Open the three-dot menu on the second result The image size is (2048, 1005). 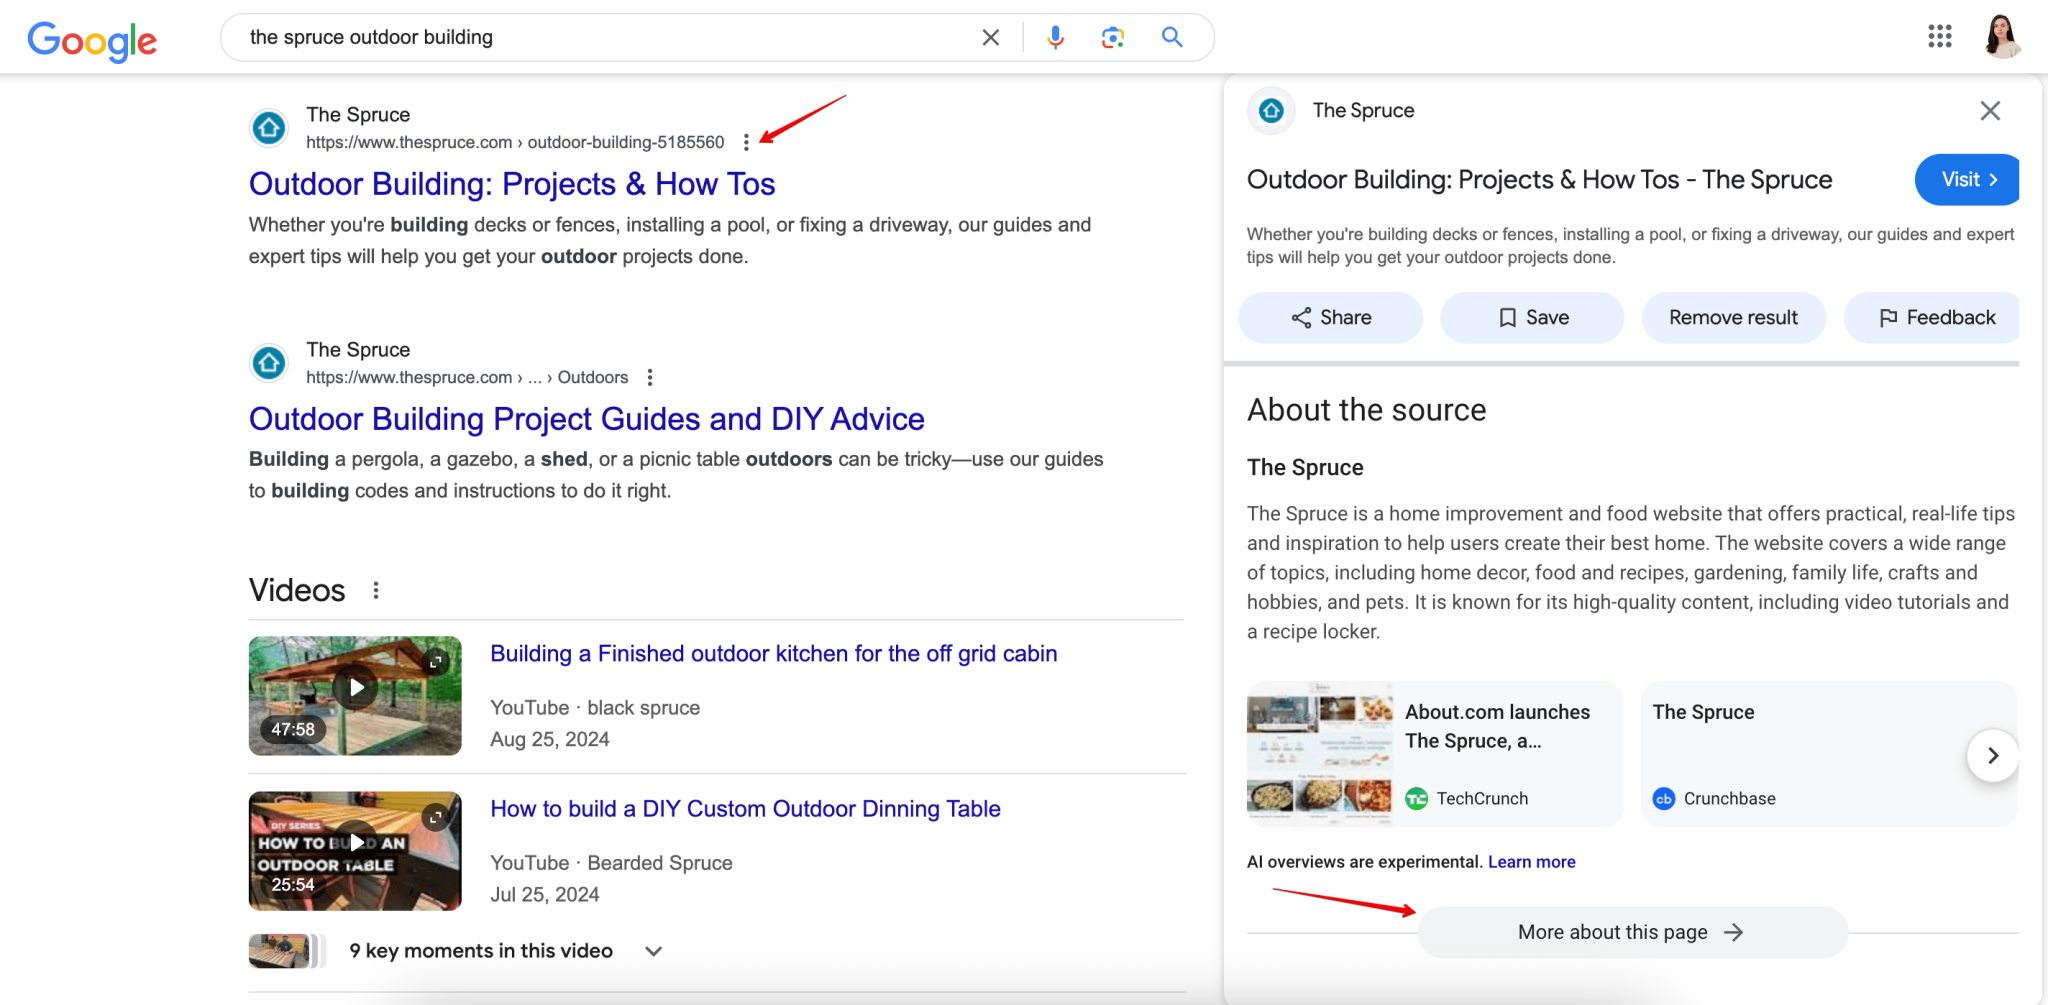649,377
